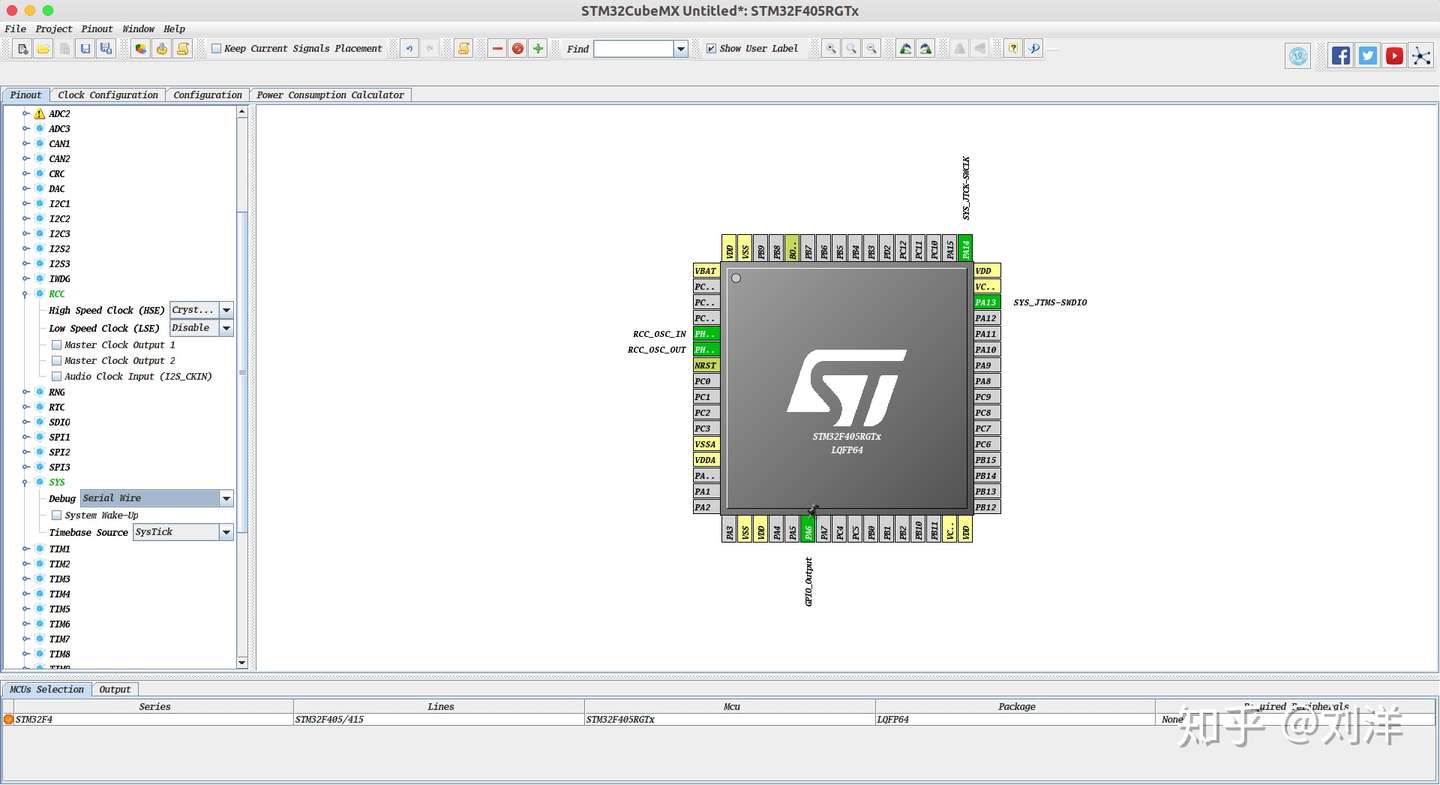
Task: Click the Generate Report scroll icon next to the Keep Current Signals Placement checkbox
Action: click(183, 48)
